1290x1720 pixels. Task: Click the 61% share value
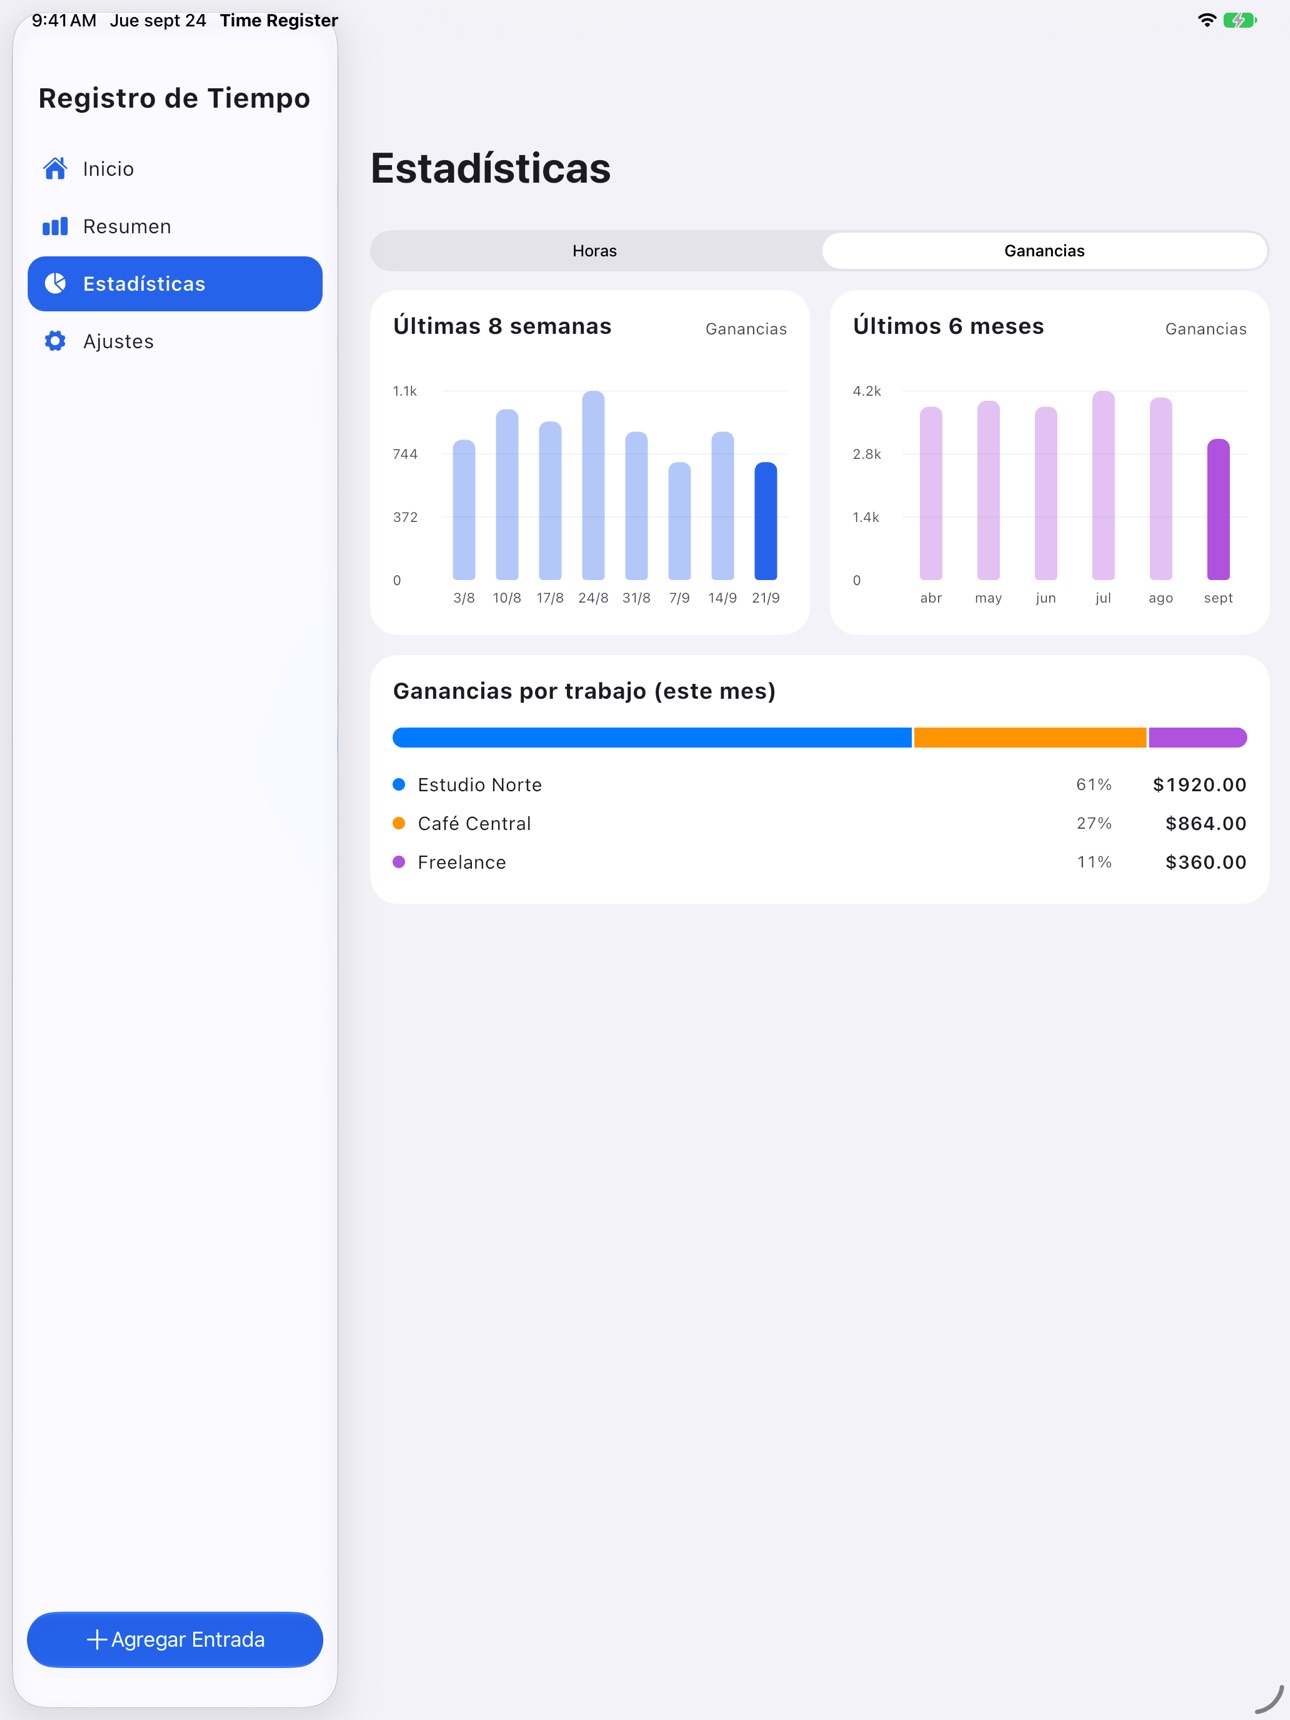[x=1094, y=785]
